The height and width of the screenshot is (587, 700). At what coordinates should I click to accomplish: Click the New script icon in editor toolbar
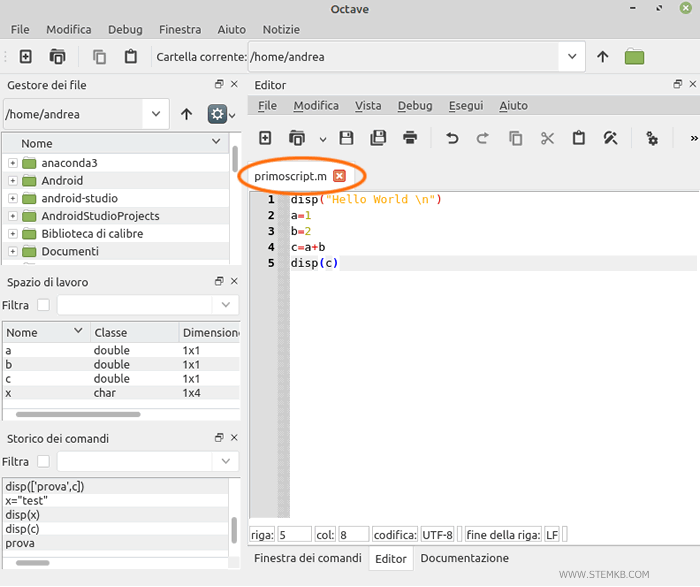(265, 138)
